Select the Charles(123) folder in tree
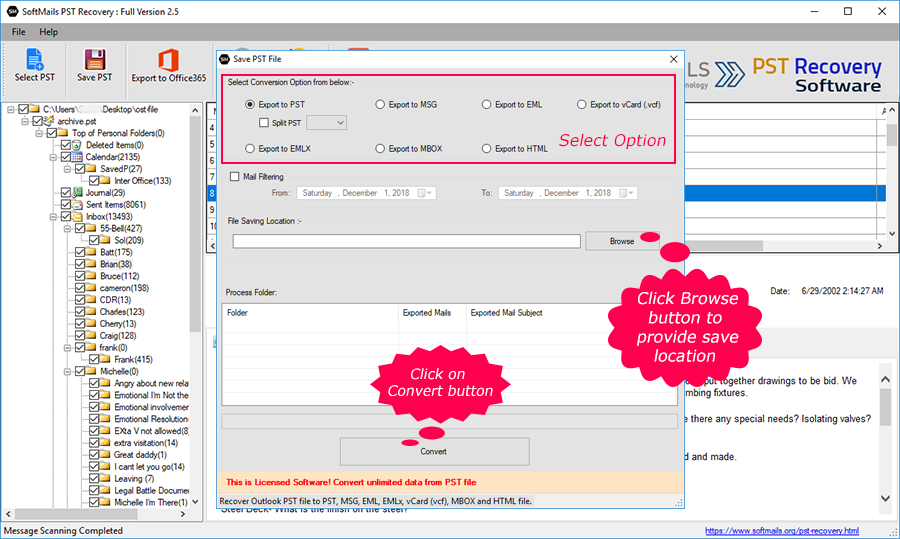 (122, 312)
